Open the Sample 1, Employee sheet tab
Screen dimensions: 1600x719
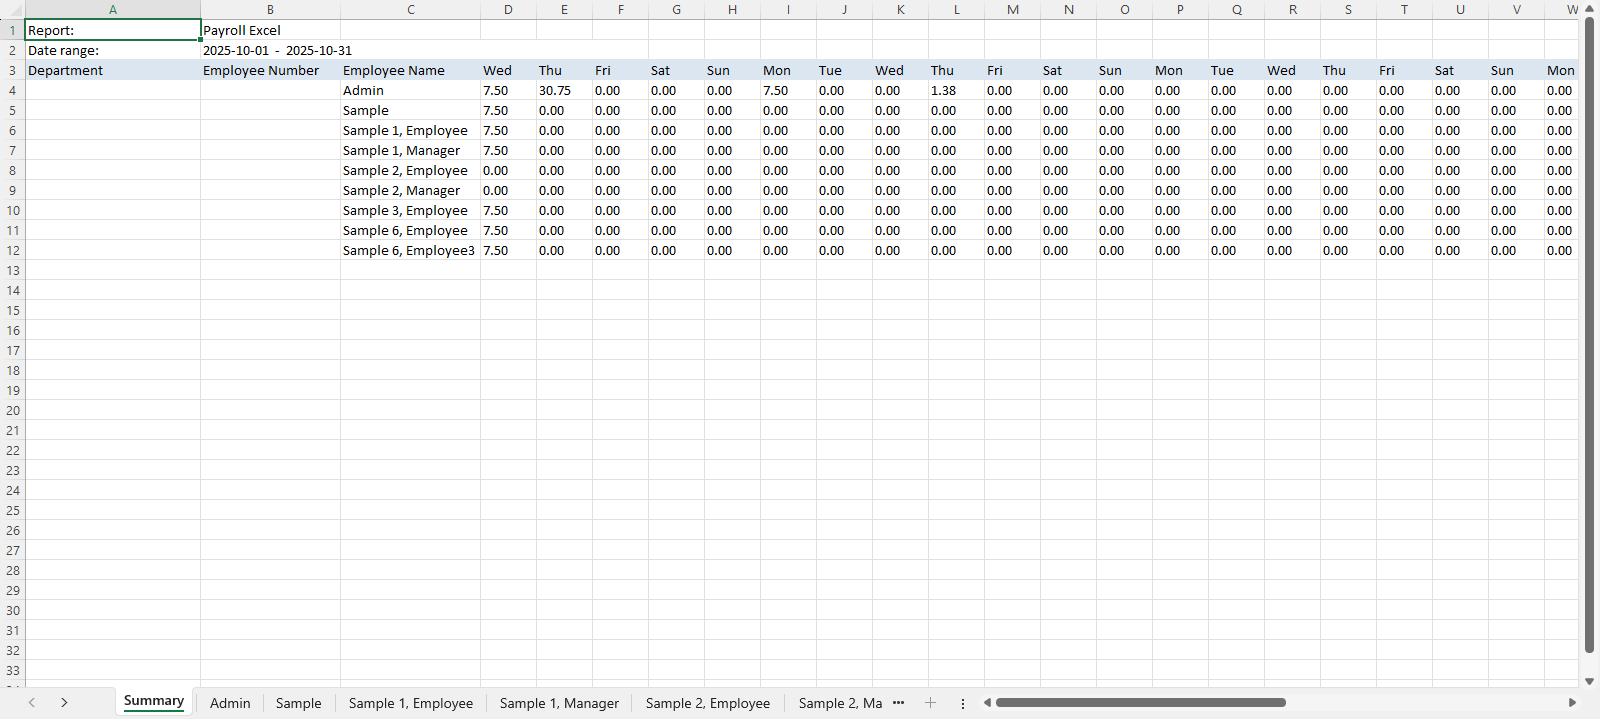[411, 703]
